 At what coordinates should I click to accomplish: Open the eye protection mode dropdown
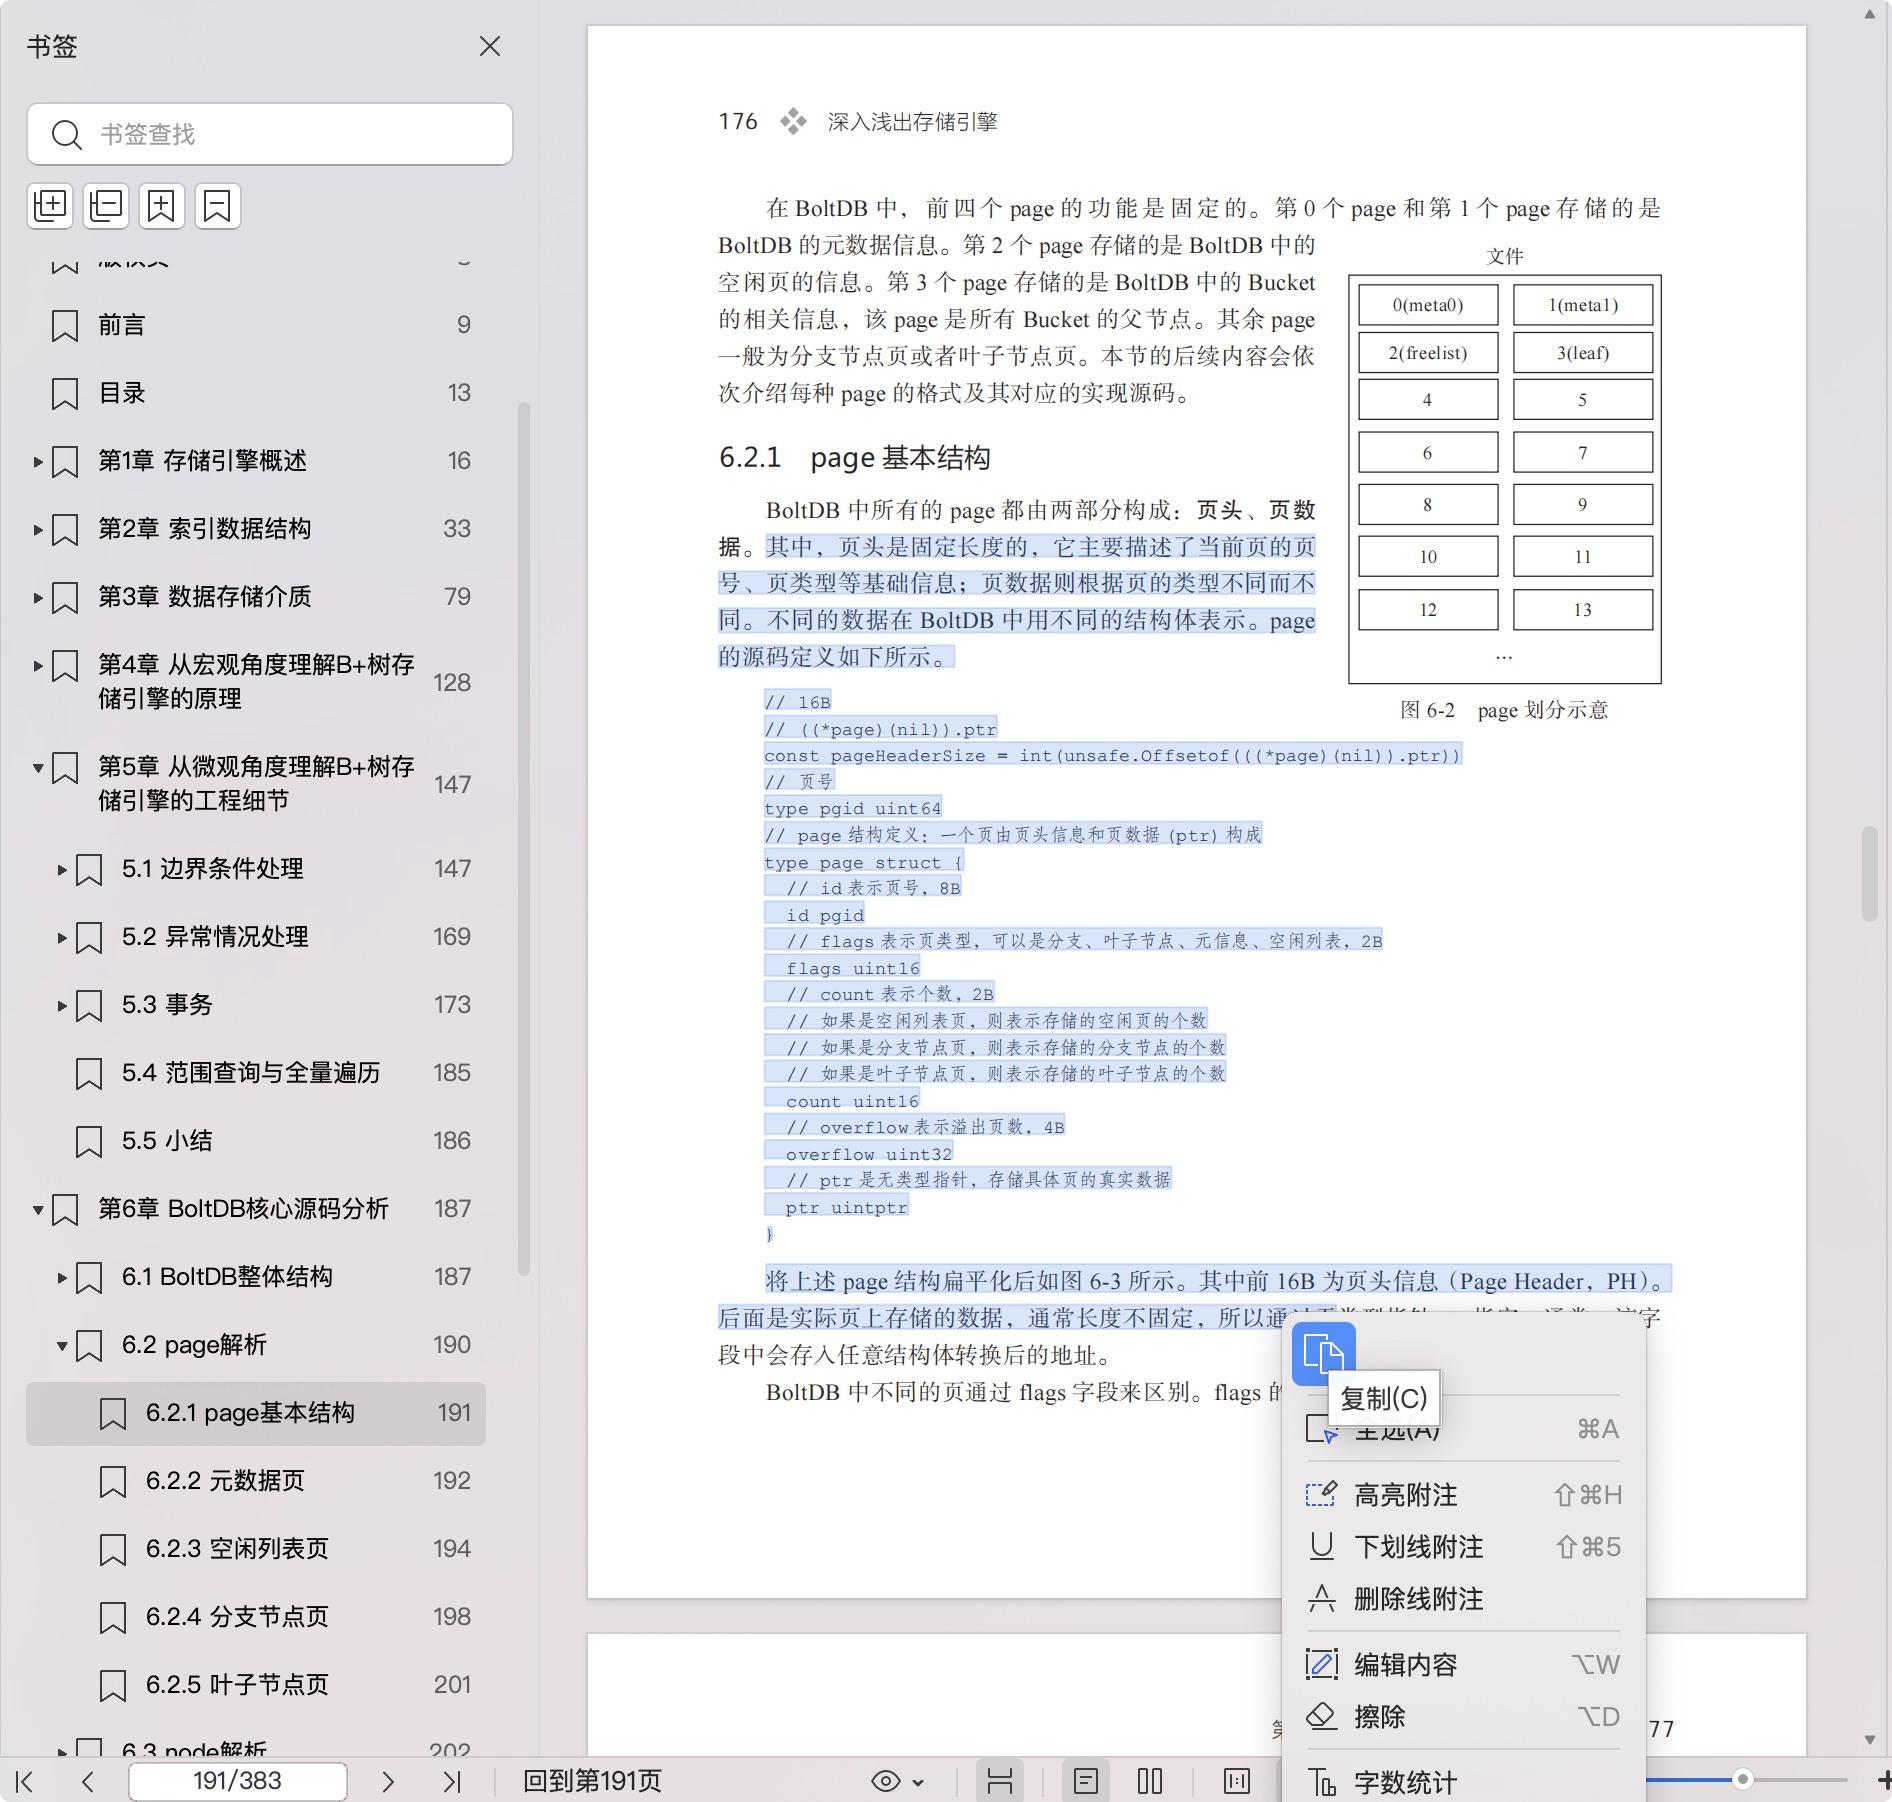tap(897, 1781)
